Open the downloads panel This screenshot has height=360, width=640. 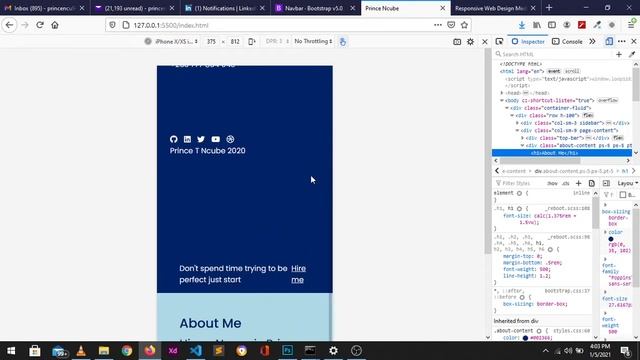[x=522, y=25]
